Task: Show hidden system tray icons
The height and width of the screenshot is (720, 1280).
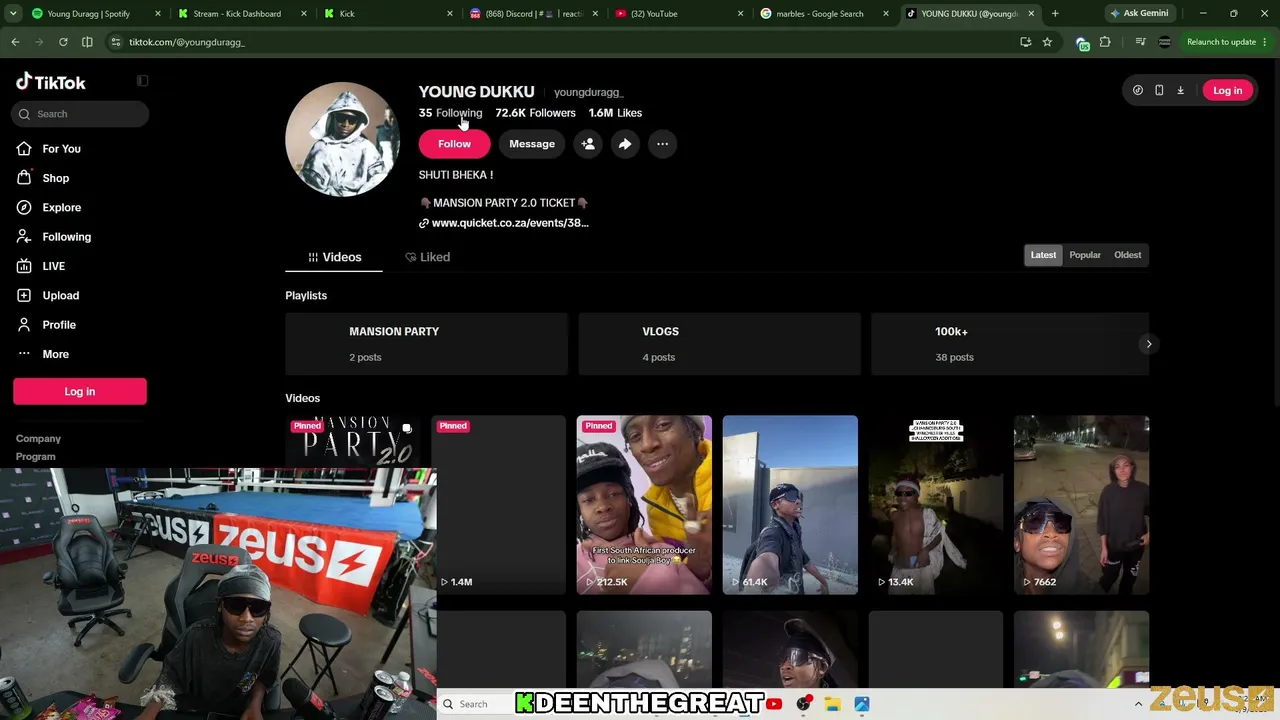Action: click(1138, 704)
